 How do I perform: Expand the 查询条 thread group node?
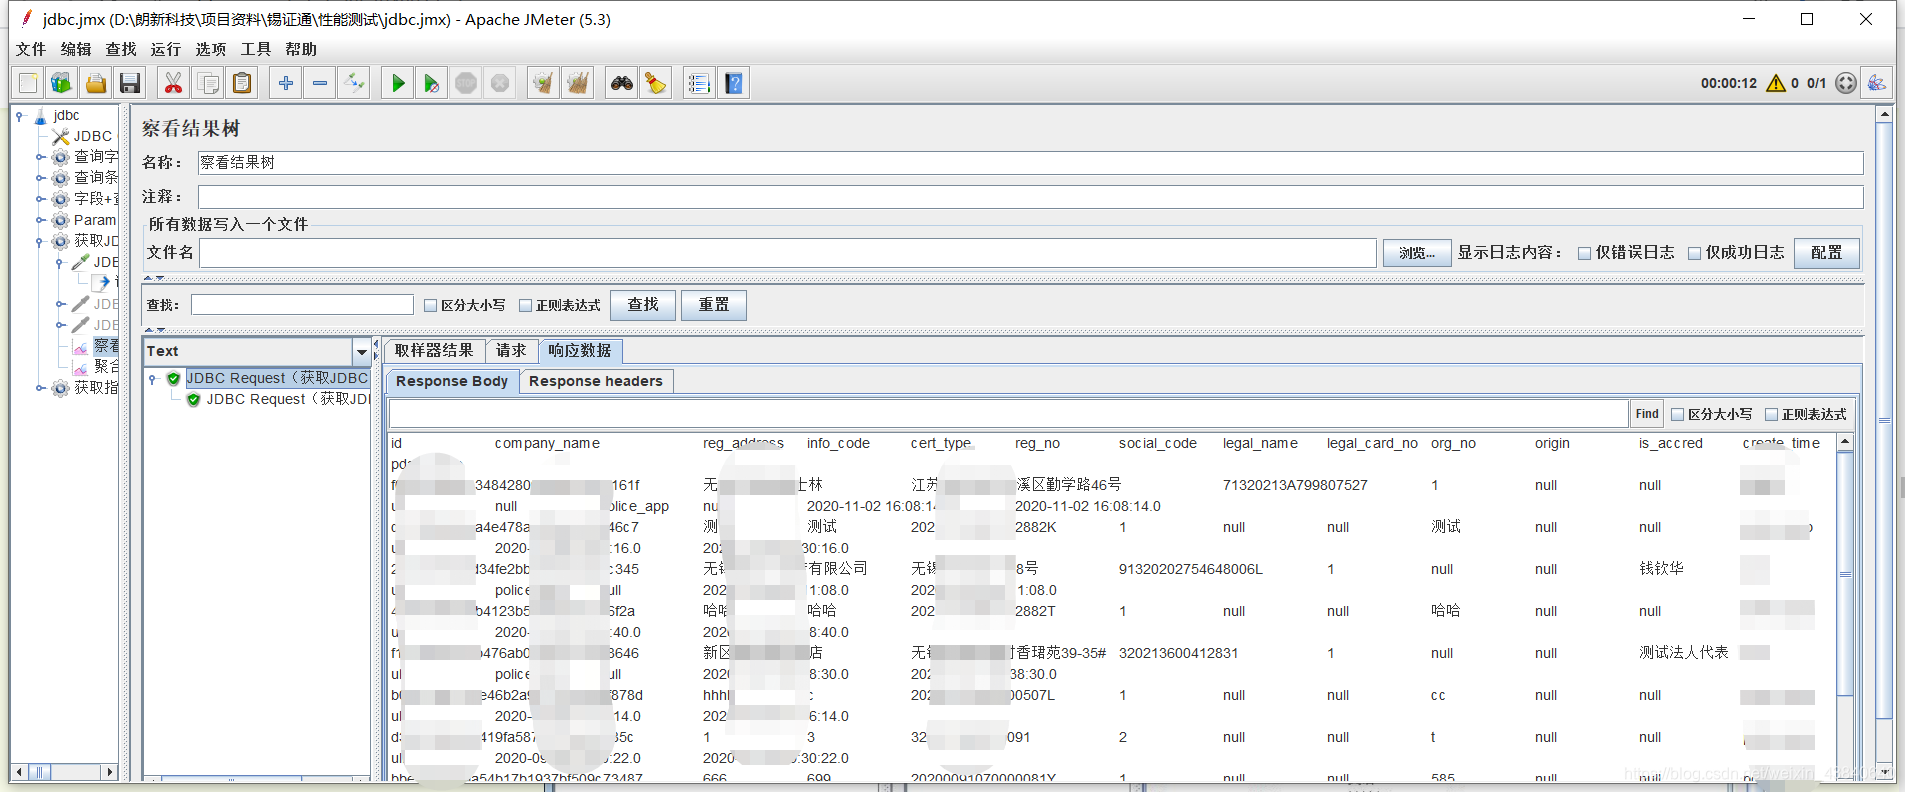pyautogui.click(x=40, y=178)
